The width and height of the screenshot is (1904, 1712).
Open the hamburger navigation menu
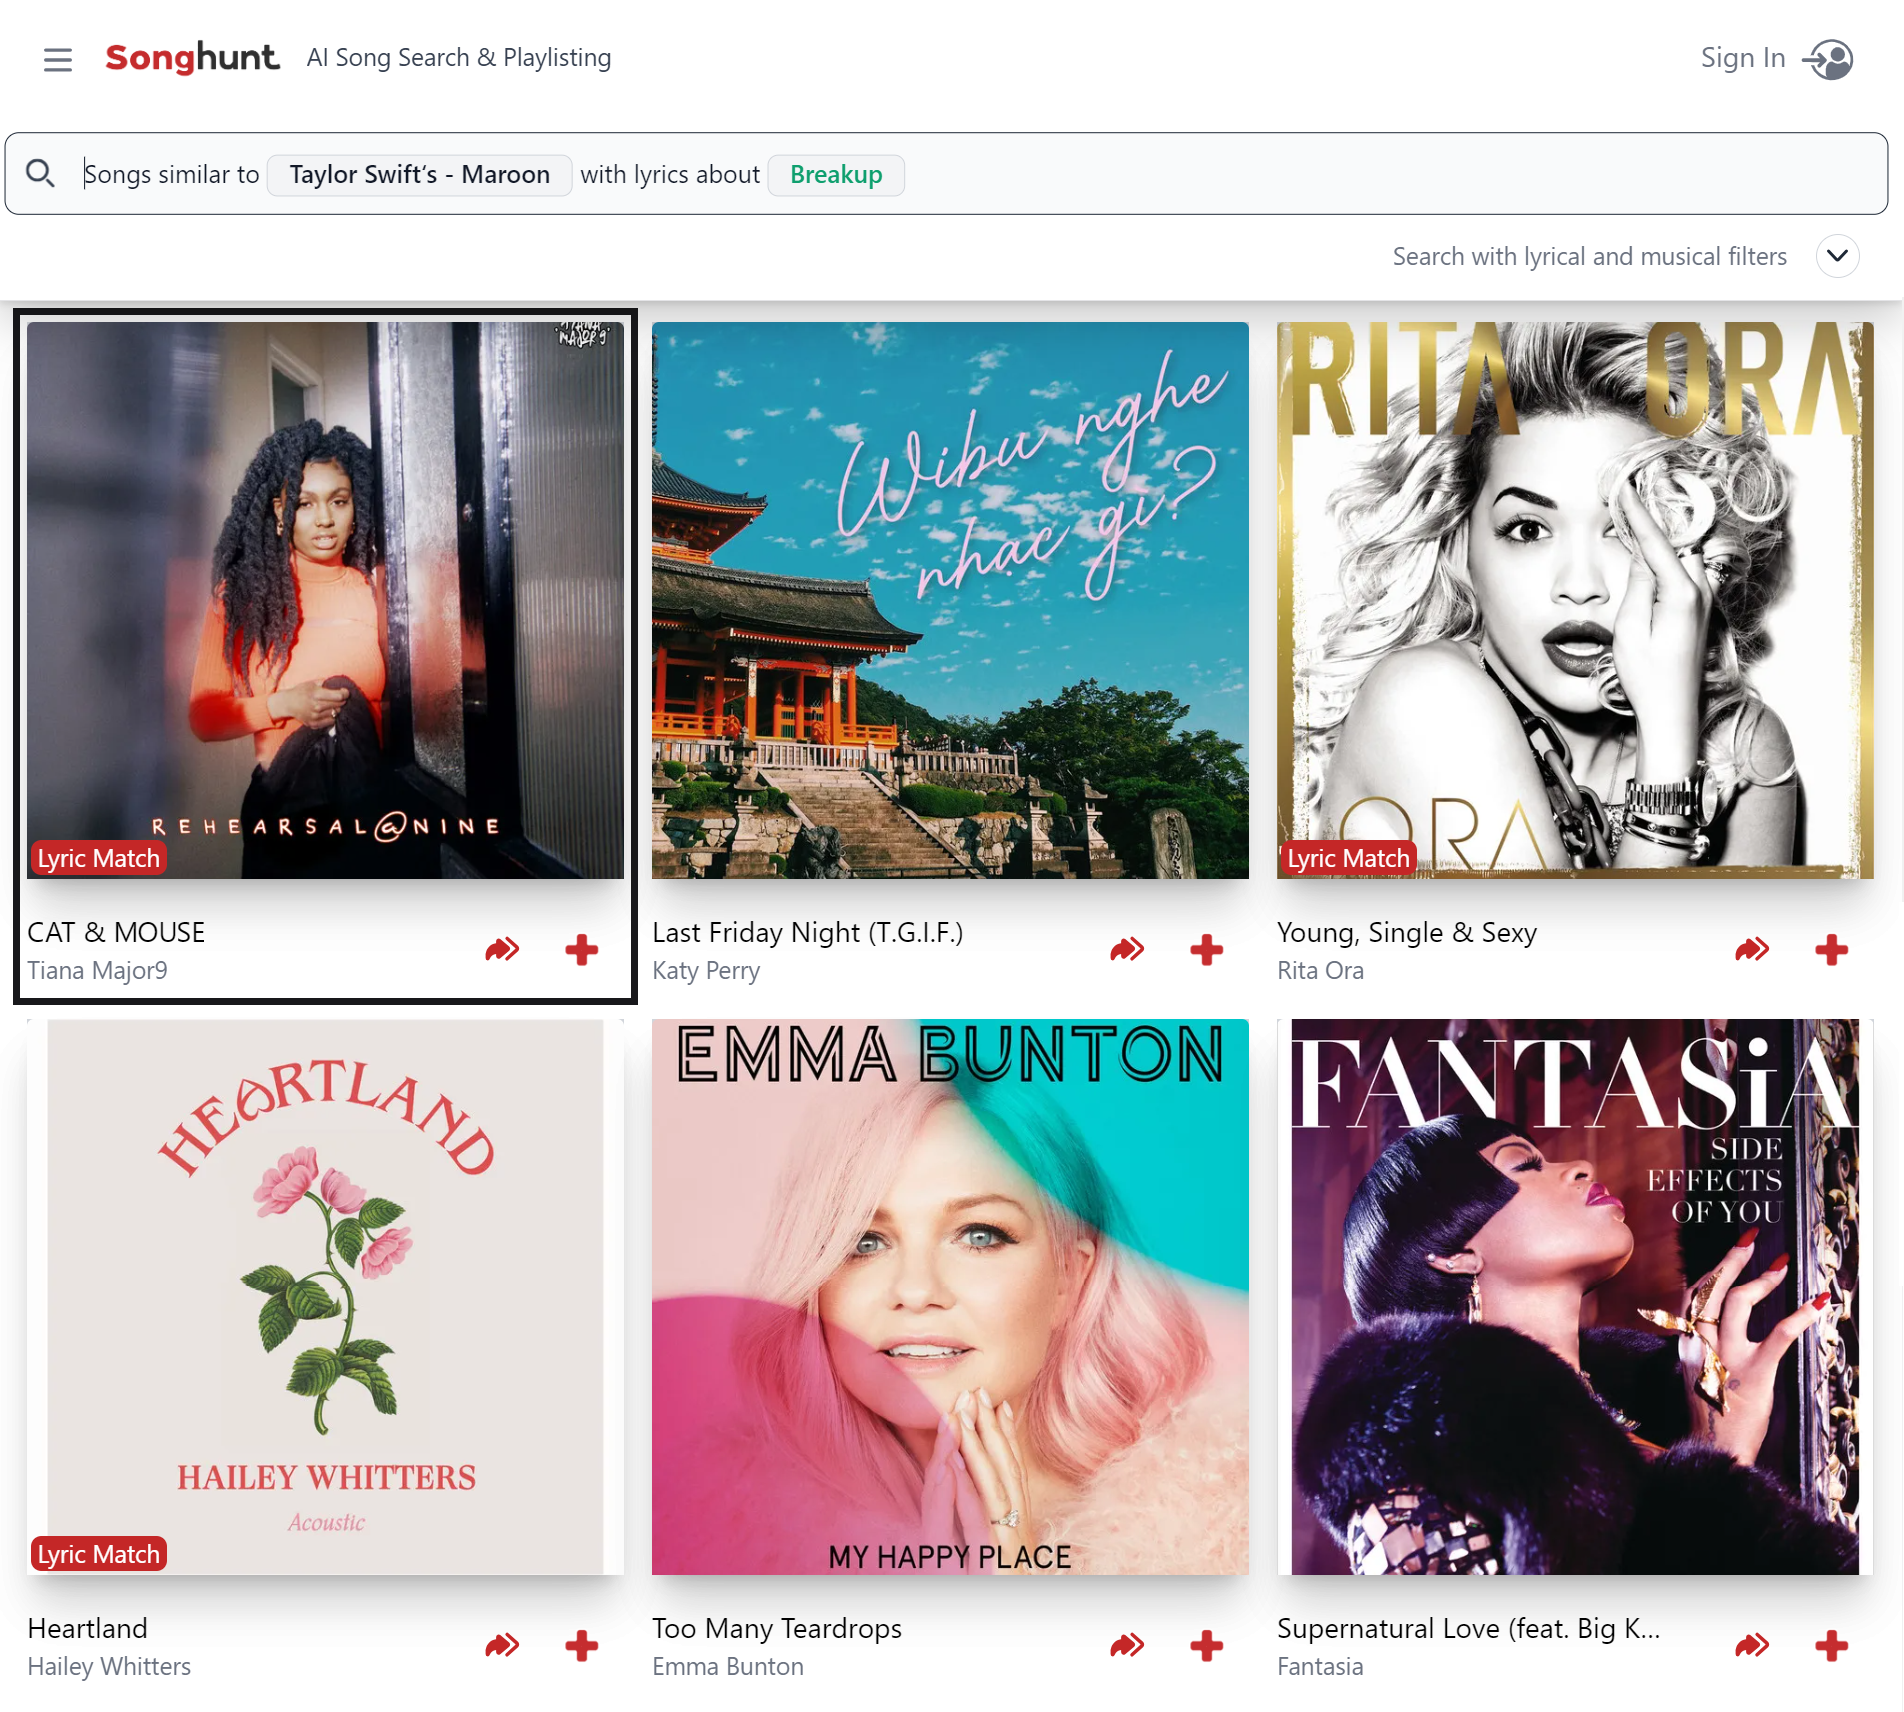click(x=58, y=59)
